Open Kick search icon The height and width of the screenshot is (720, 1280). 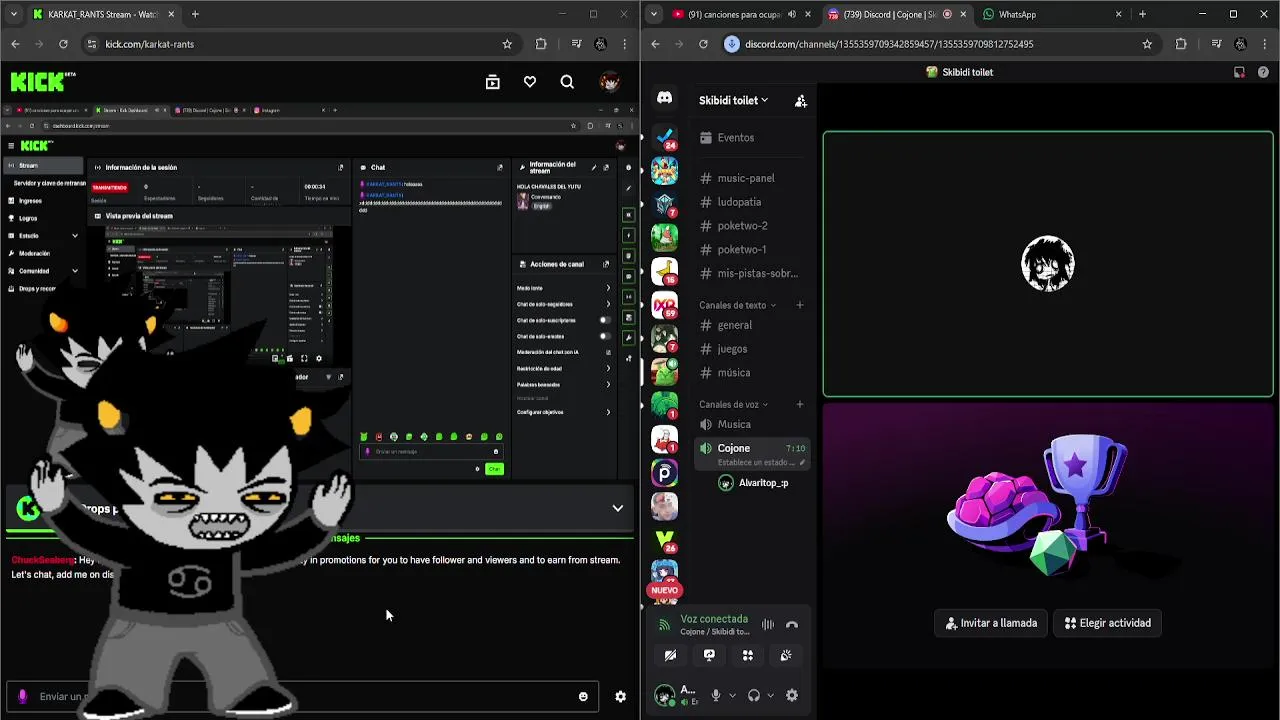pos(567,82)
